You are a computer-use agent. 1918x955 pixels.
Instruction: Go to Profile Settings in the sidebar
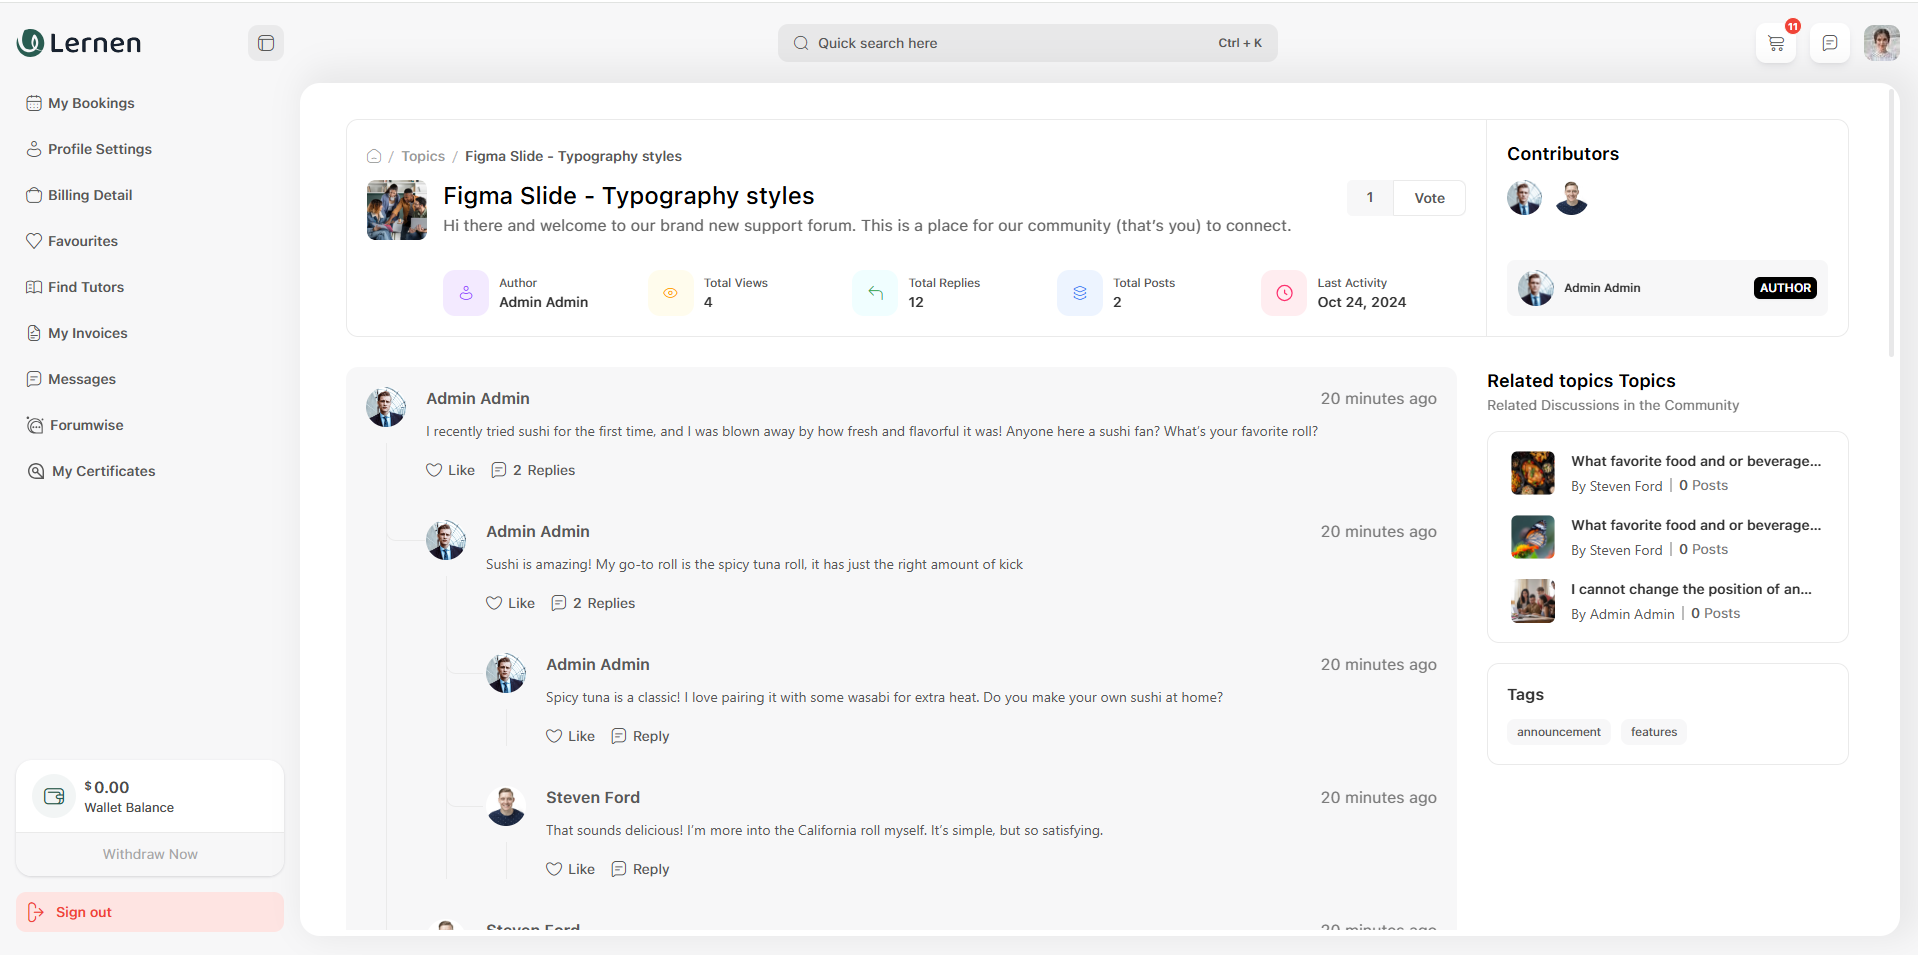click(x=99, y=149)
